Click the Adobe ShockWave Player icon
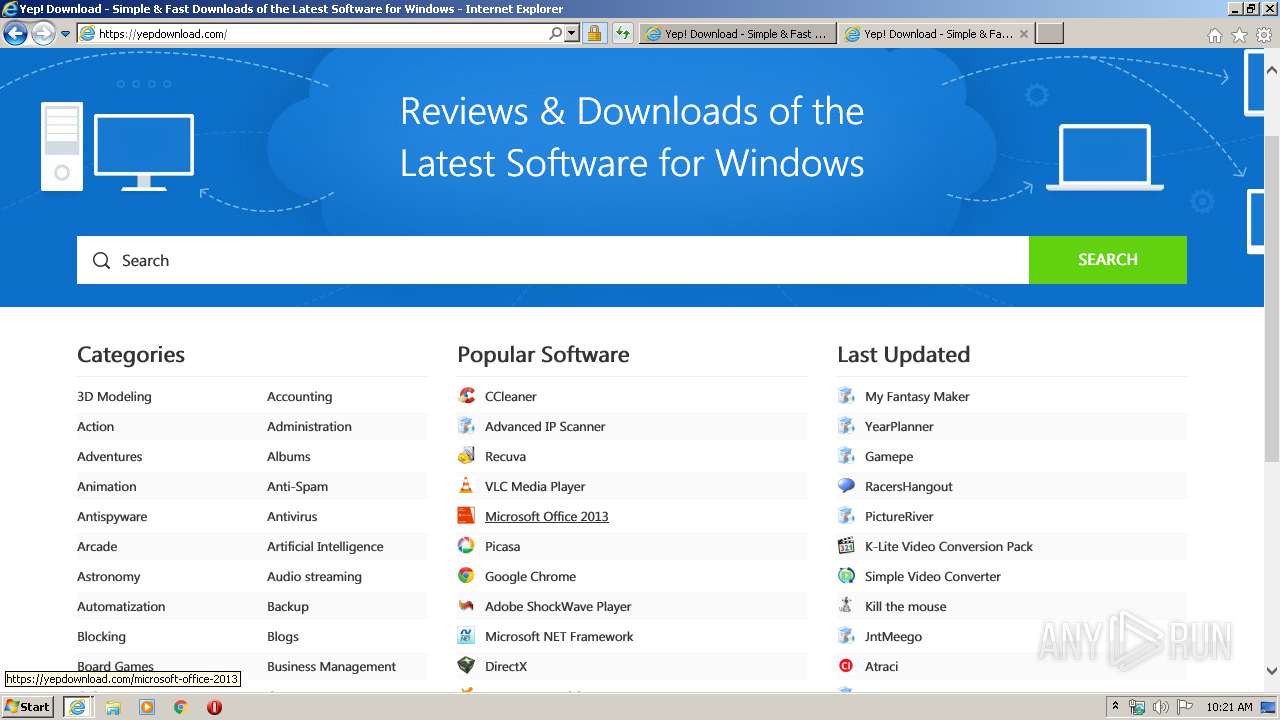1280x720 pixels. point(466,606)
